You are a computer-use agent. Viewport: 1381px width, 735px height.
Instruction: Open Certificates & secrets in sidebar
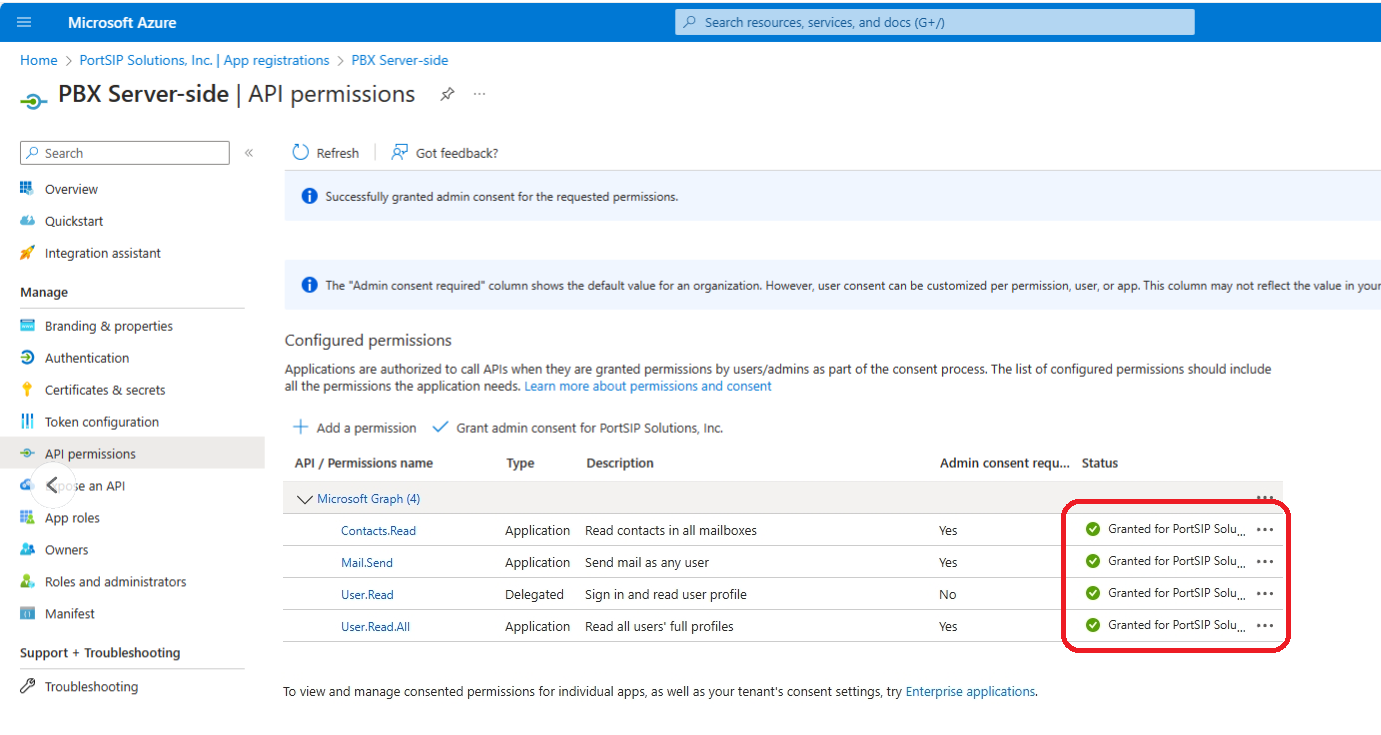105,390
